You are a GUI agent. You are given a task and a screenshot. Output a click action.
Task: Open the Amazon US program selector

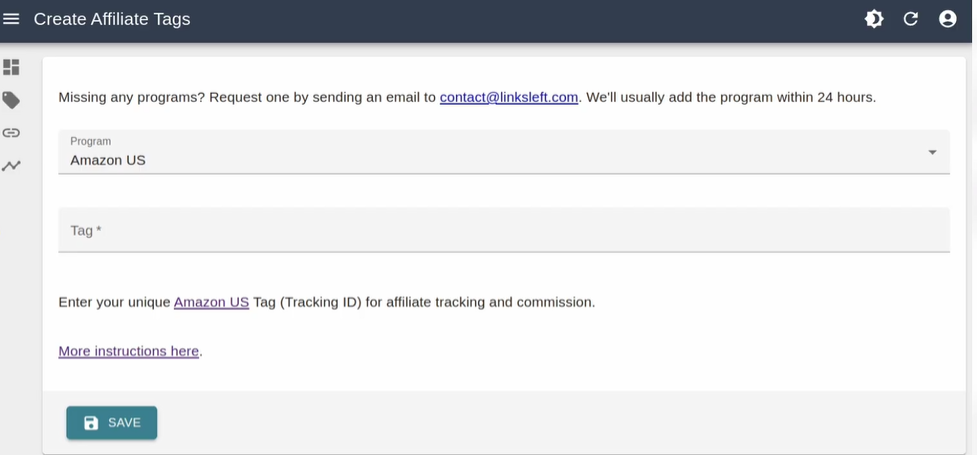click(x=480, y=159)
